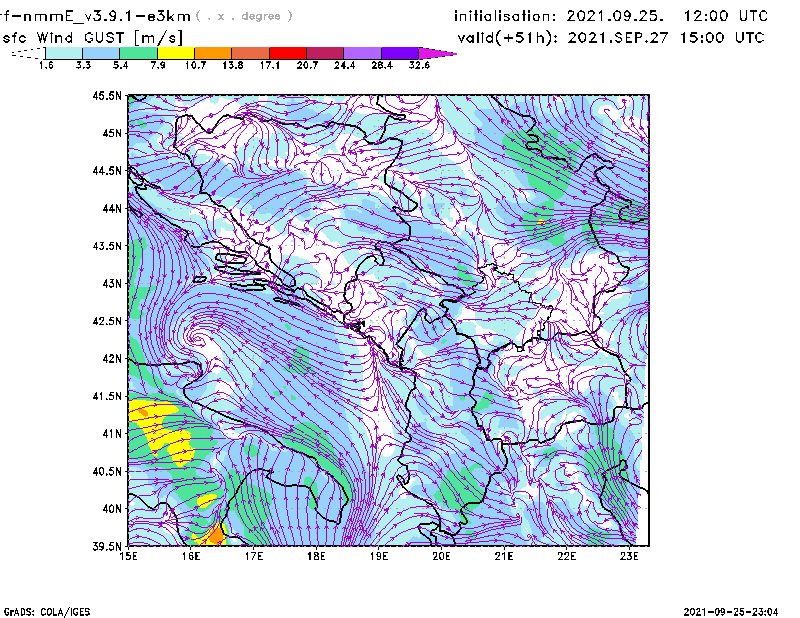The image size is (800, 618).
Task: Click the "43N" latitude label
Action: point(112,283)
